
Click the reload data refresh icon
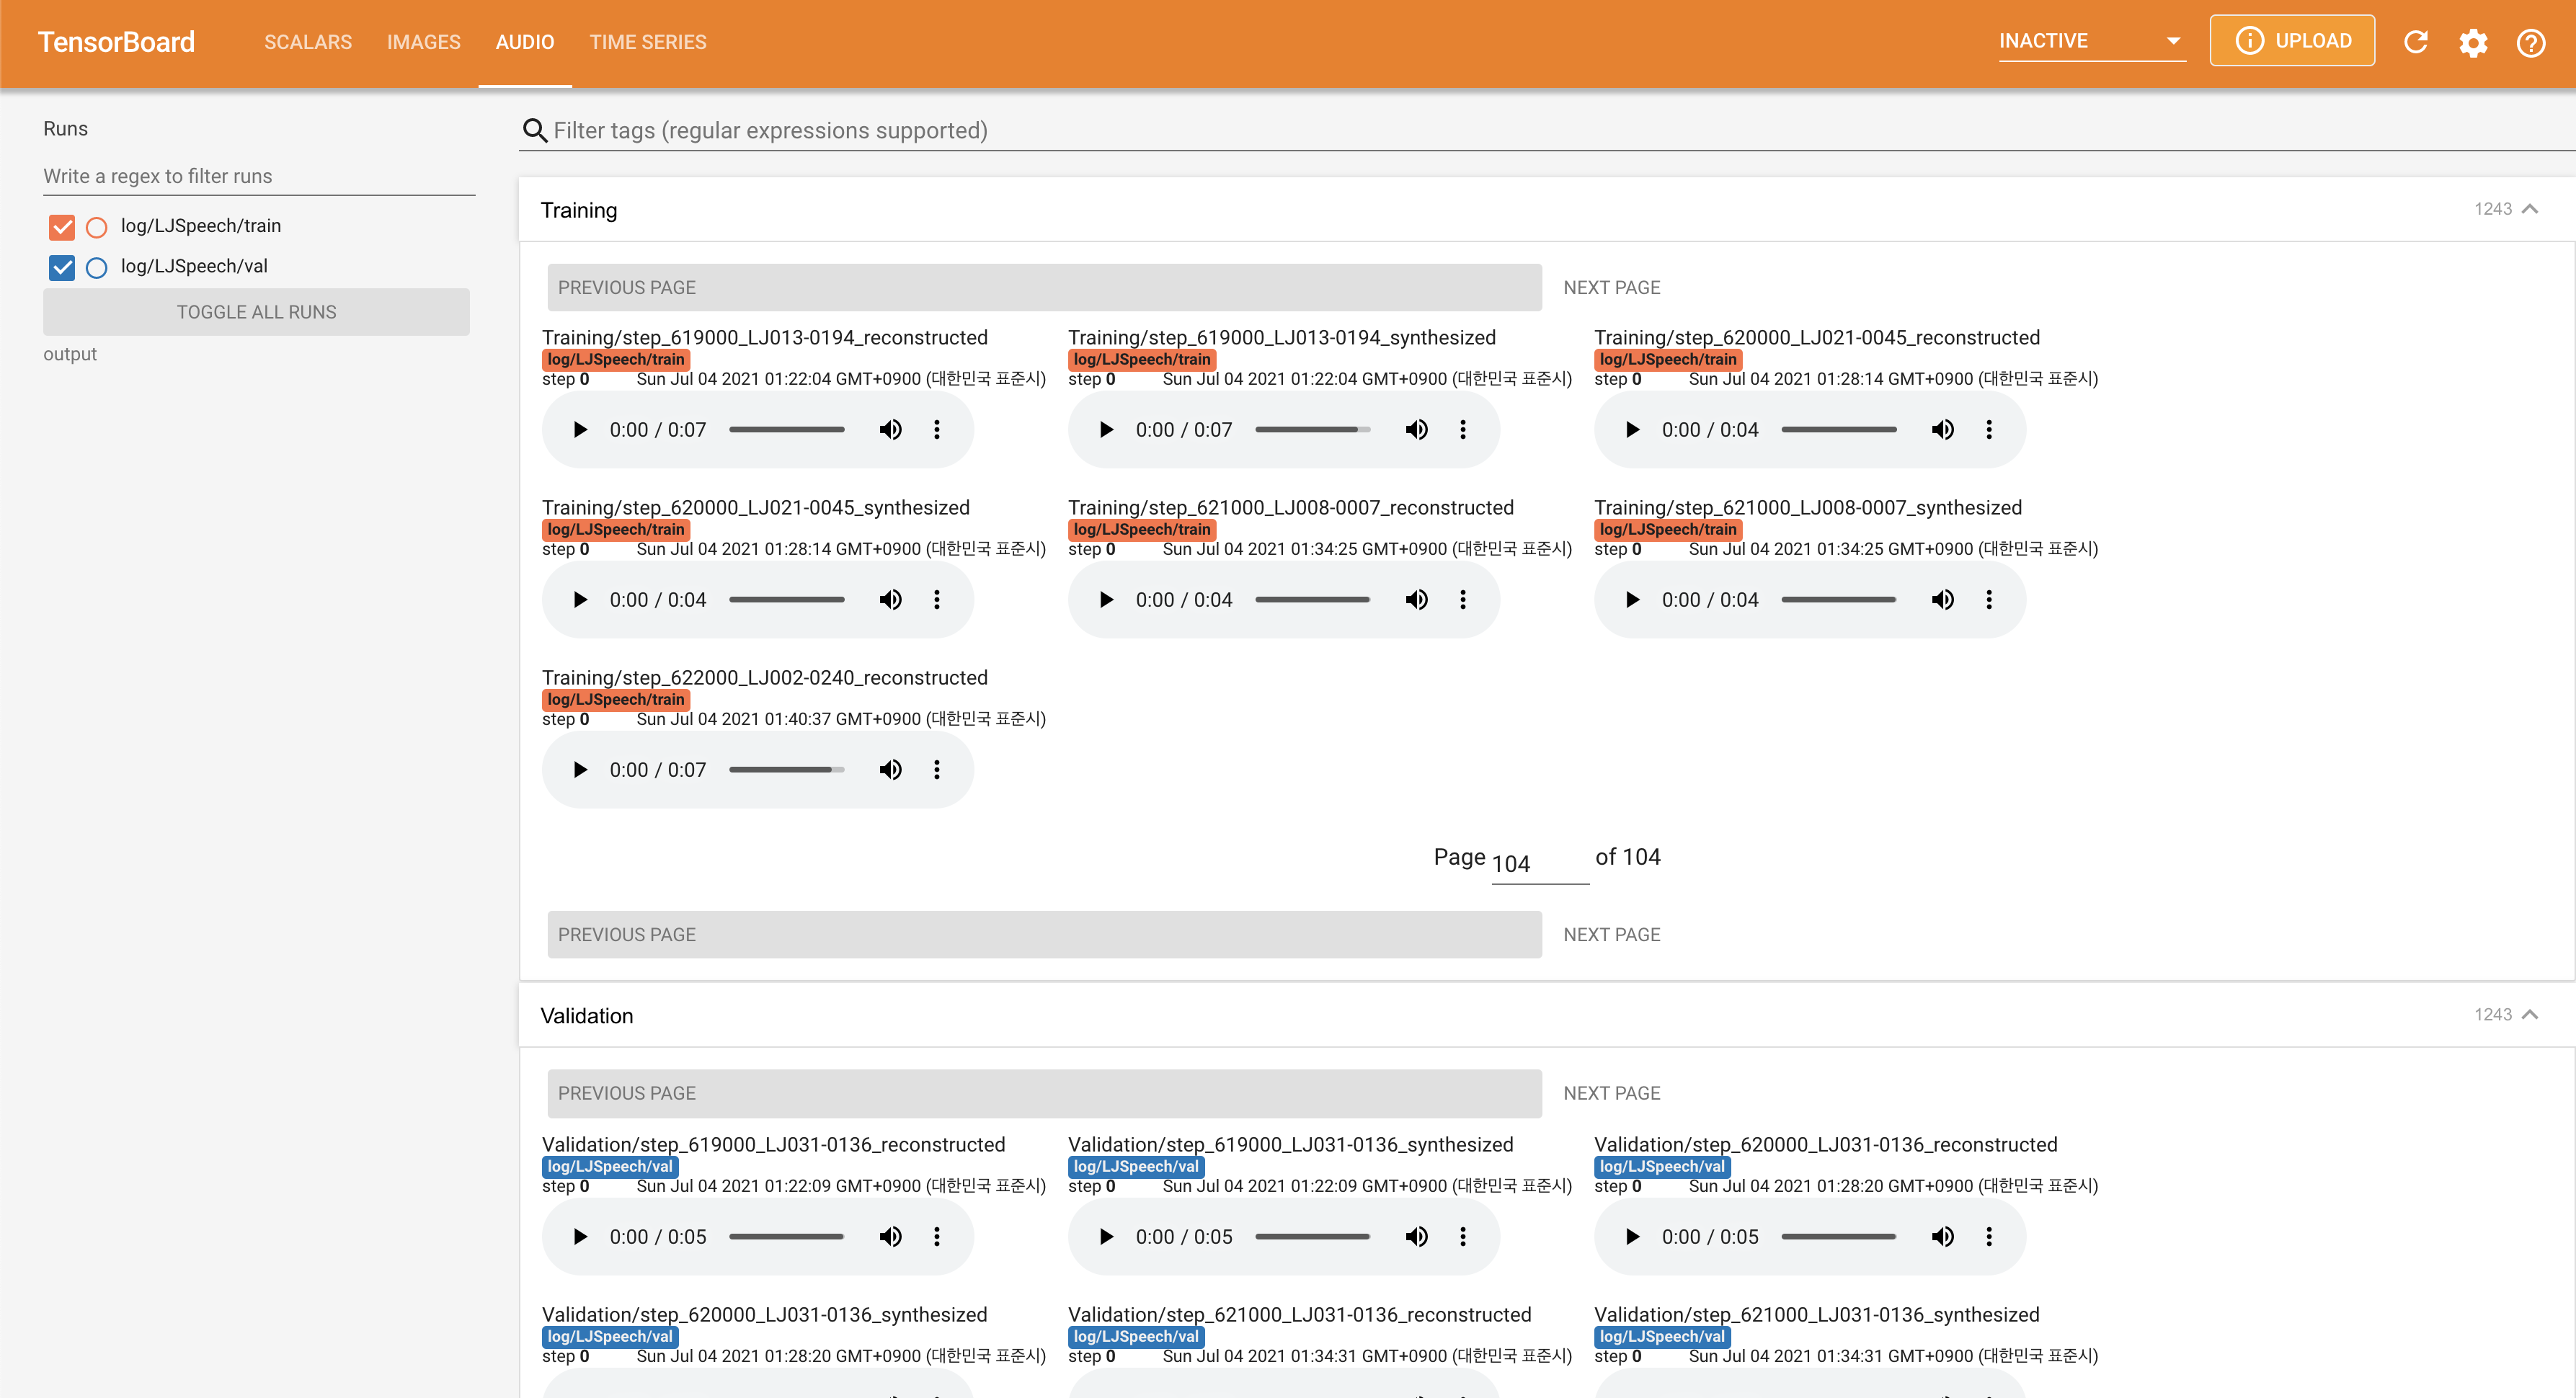pyautogui.click(x=2415, y=41)
